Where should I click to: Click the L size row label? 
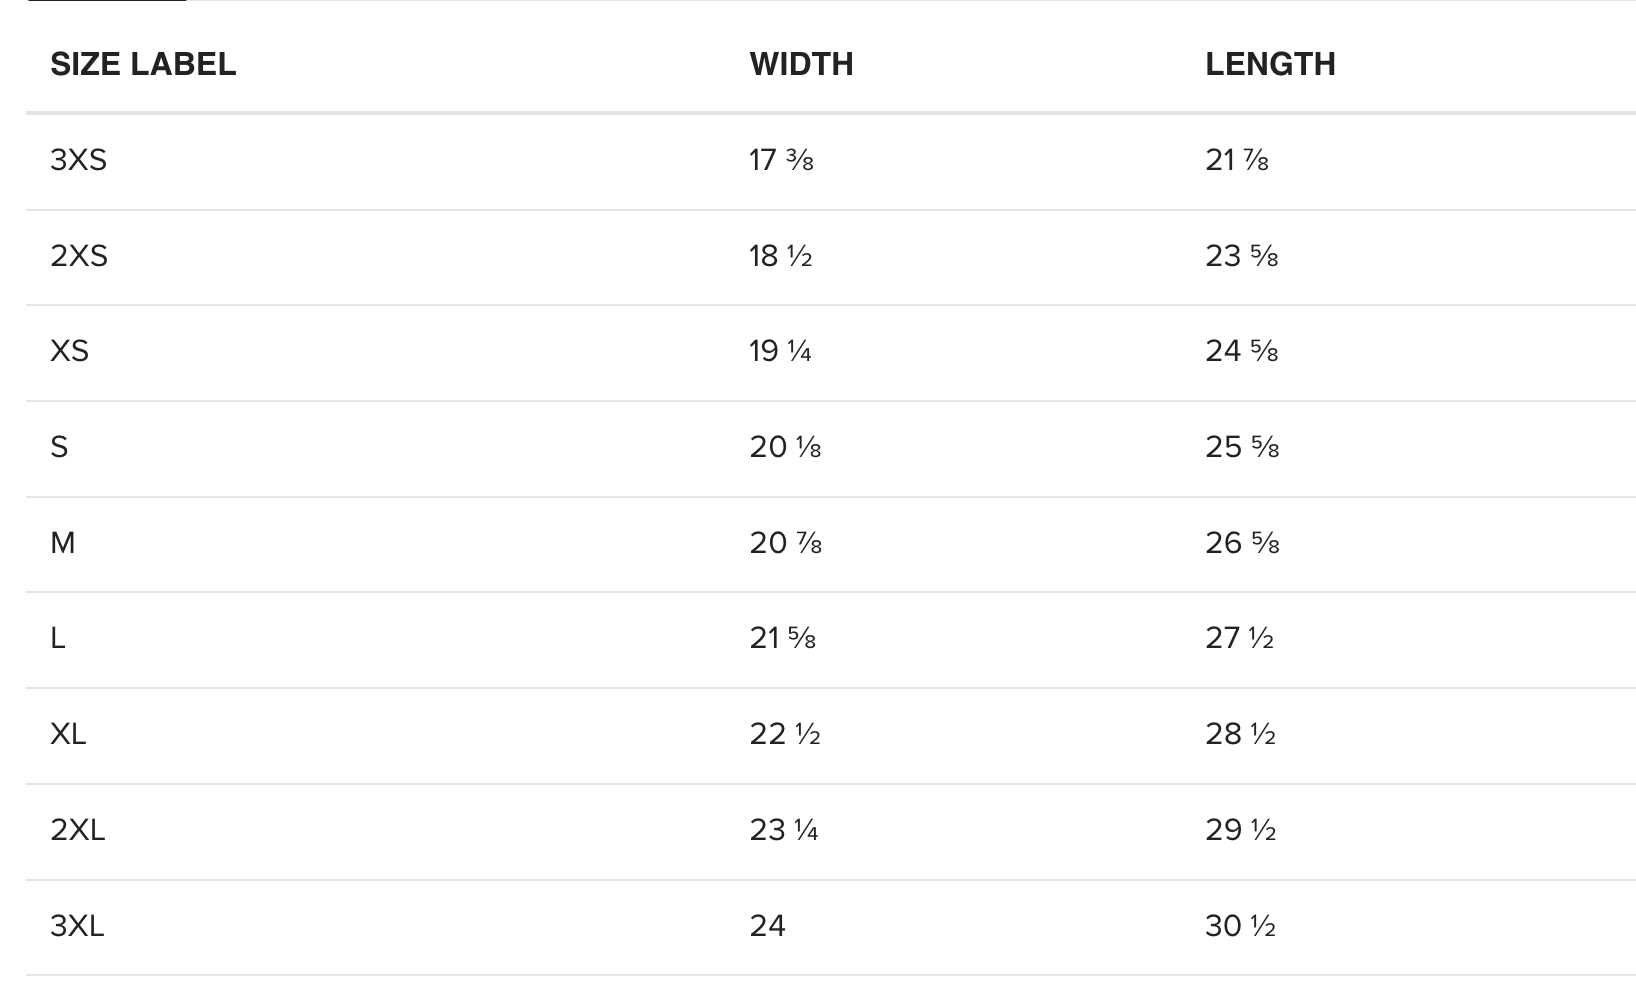[57, 638]
